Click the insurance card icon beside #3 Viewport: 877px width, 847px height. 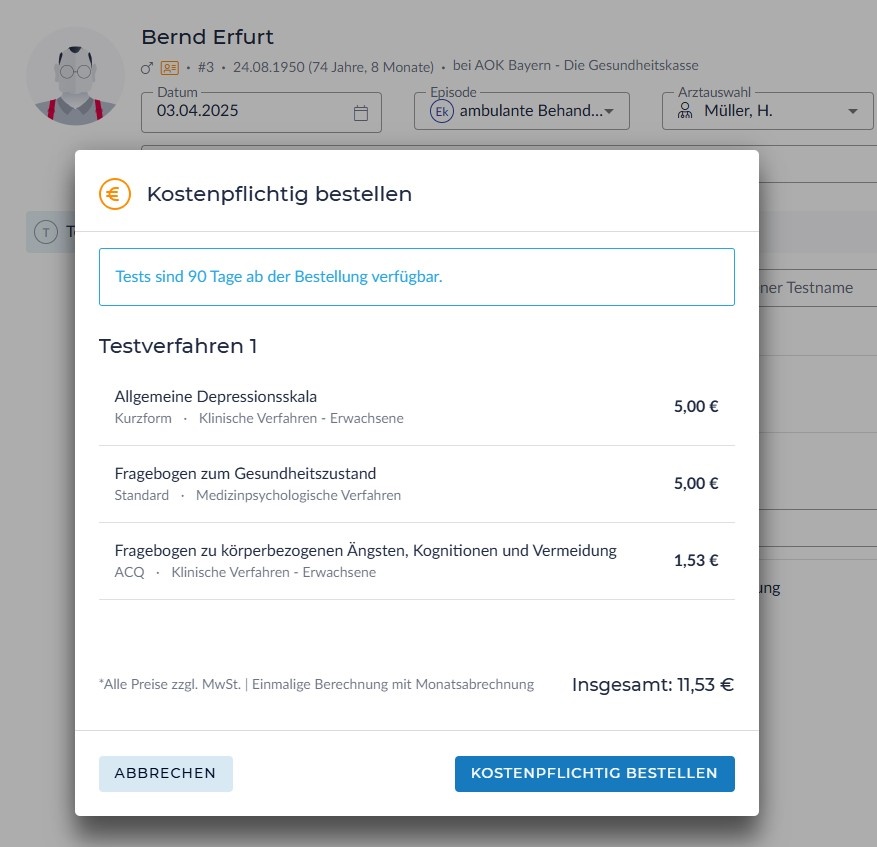click(170, 67)
